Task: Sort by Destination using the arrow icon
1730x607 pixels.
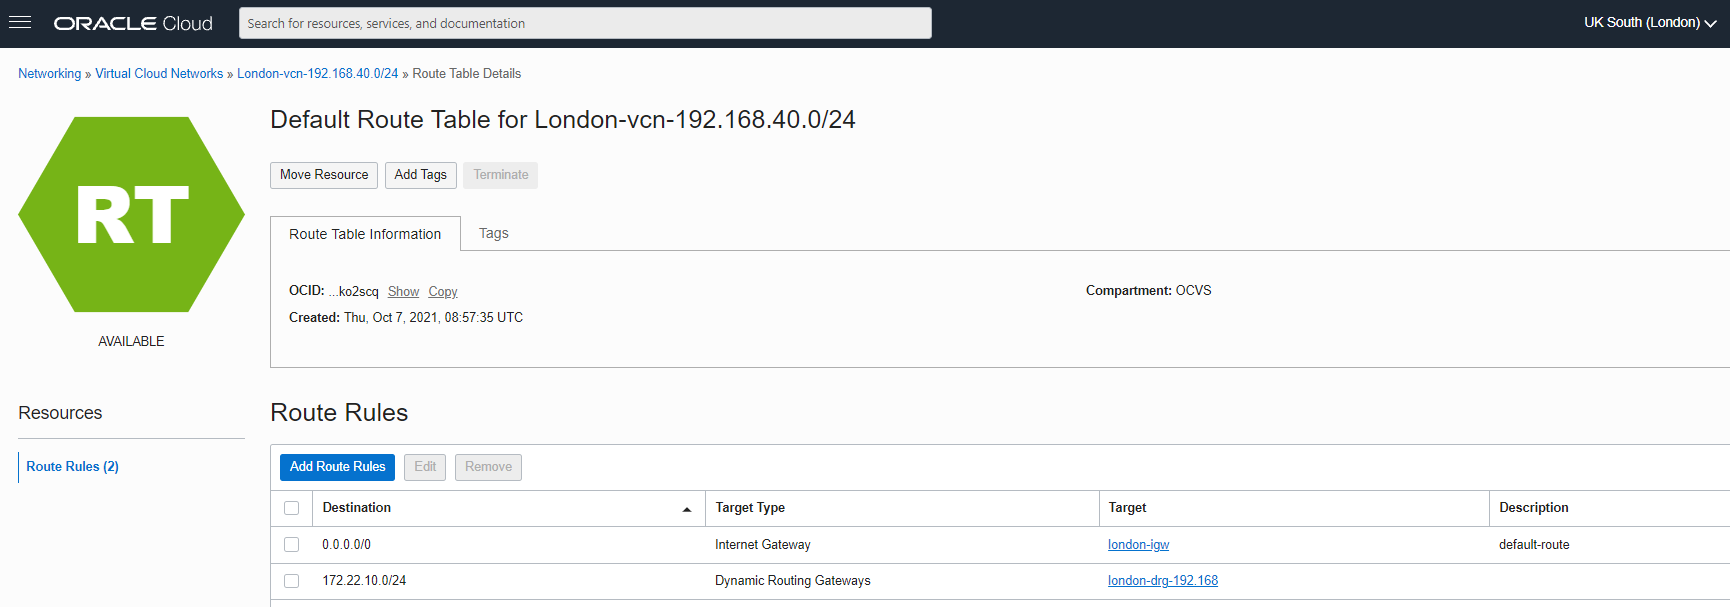Action: pos(687,509)
